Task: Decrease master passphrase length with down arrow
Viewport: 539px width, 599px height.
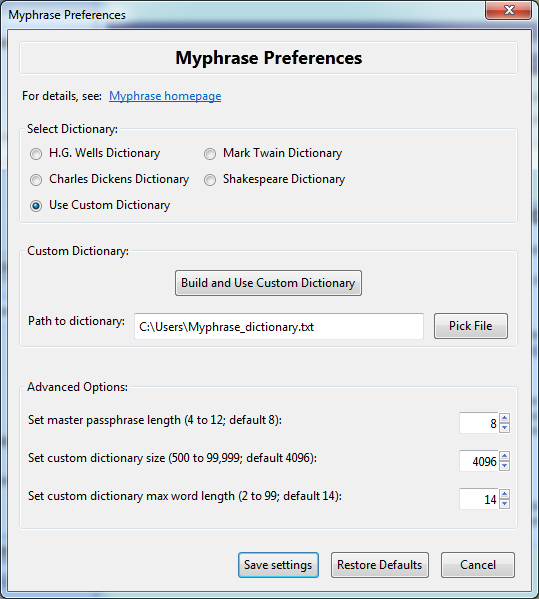Action: click(504, 428)
